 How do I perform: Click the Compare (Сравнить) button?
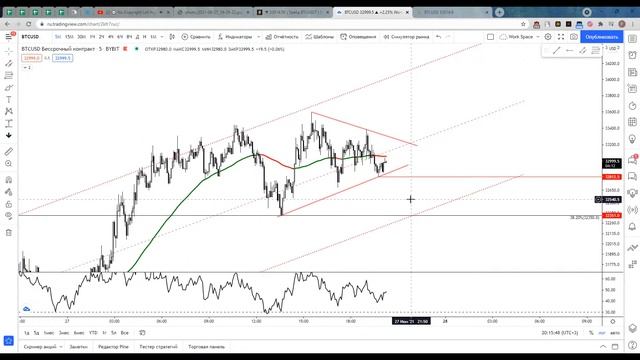(196, 37)
